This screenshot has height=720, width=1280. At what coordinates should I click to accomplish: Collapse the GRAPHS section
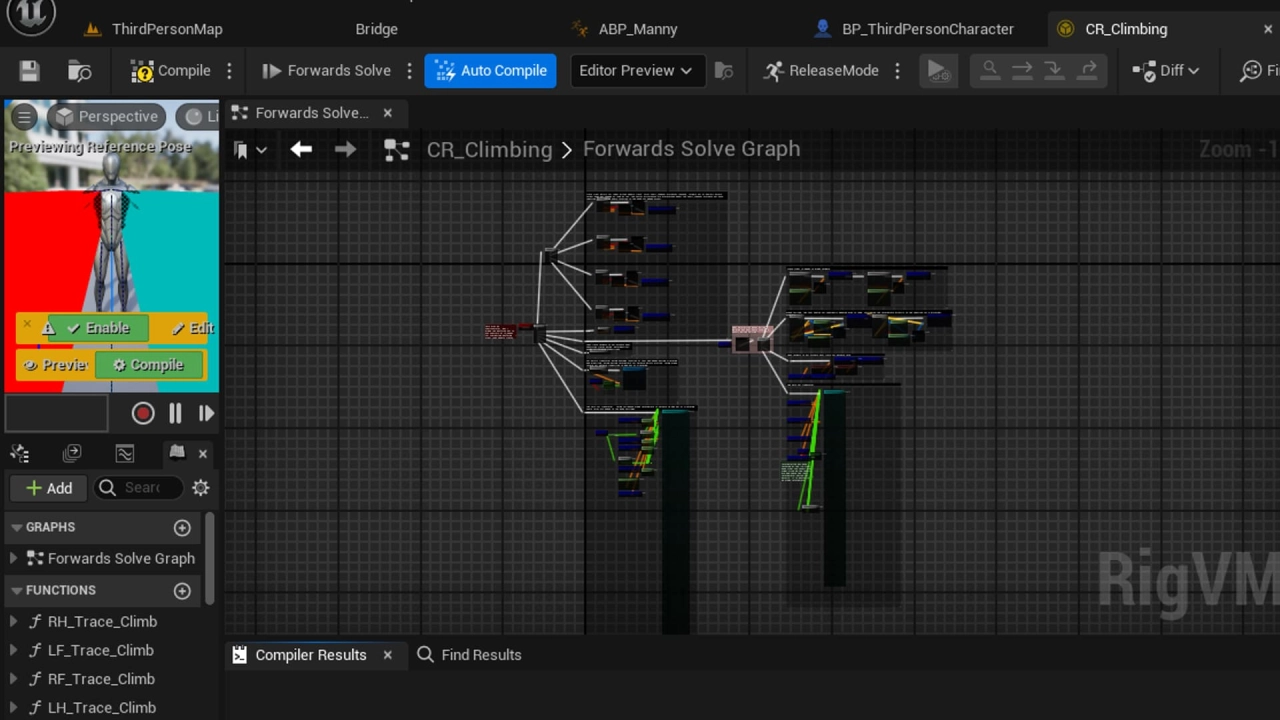[x=16, y=527]
